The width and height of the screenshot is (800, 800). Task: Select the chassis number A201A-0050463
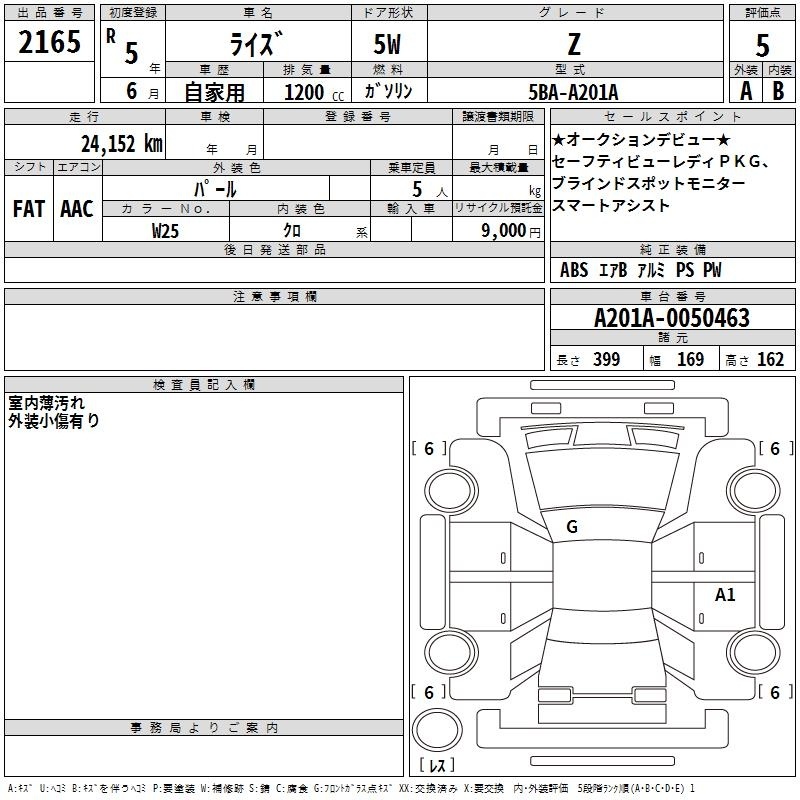(671, 319)
